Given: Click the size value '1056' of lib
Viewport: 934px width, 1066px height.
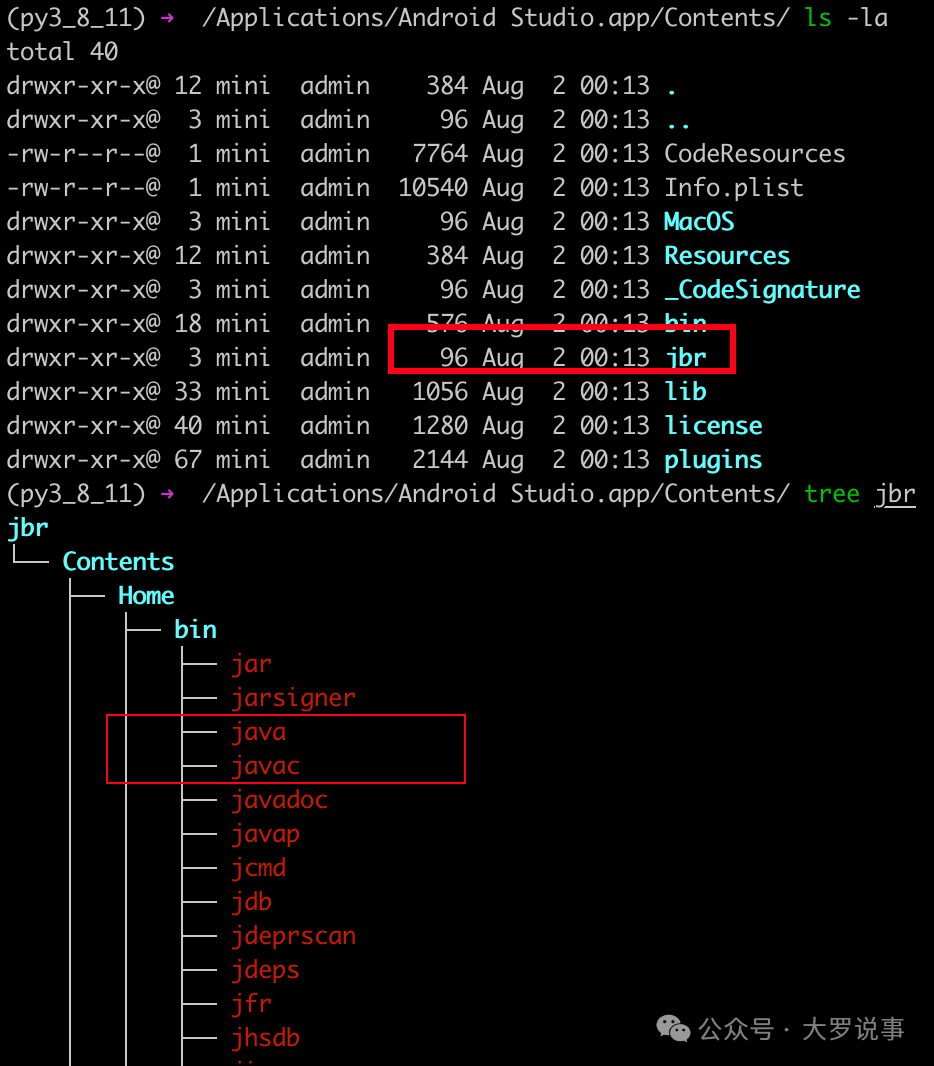Looking at the screenshot, I should click(x=440, y=392).
